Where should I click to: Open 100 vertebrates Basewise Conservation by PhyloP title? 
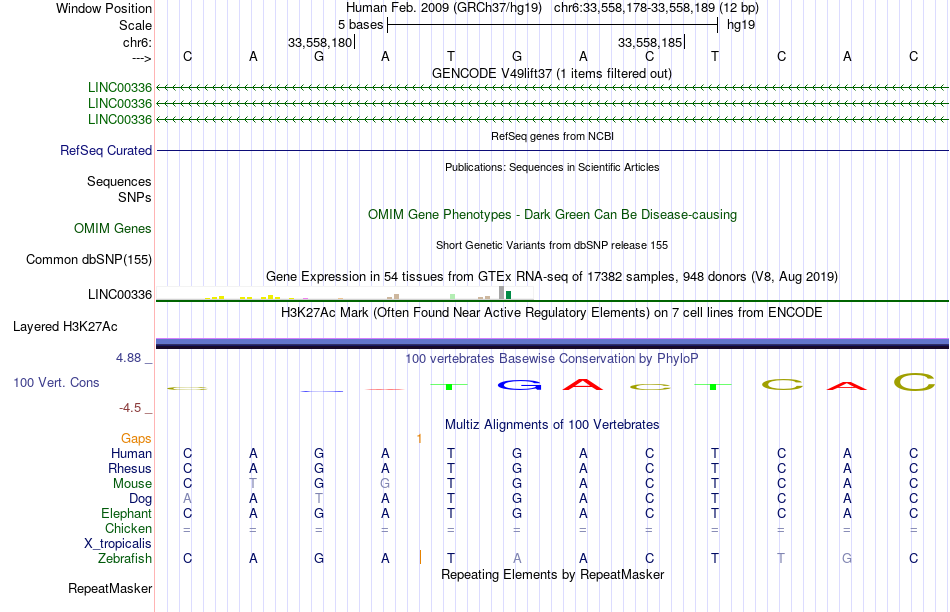click(552, 359)
